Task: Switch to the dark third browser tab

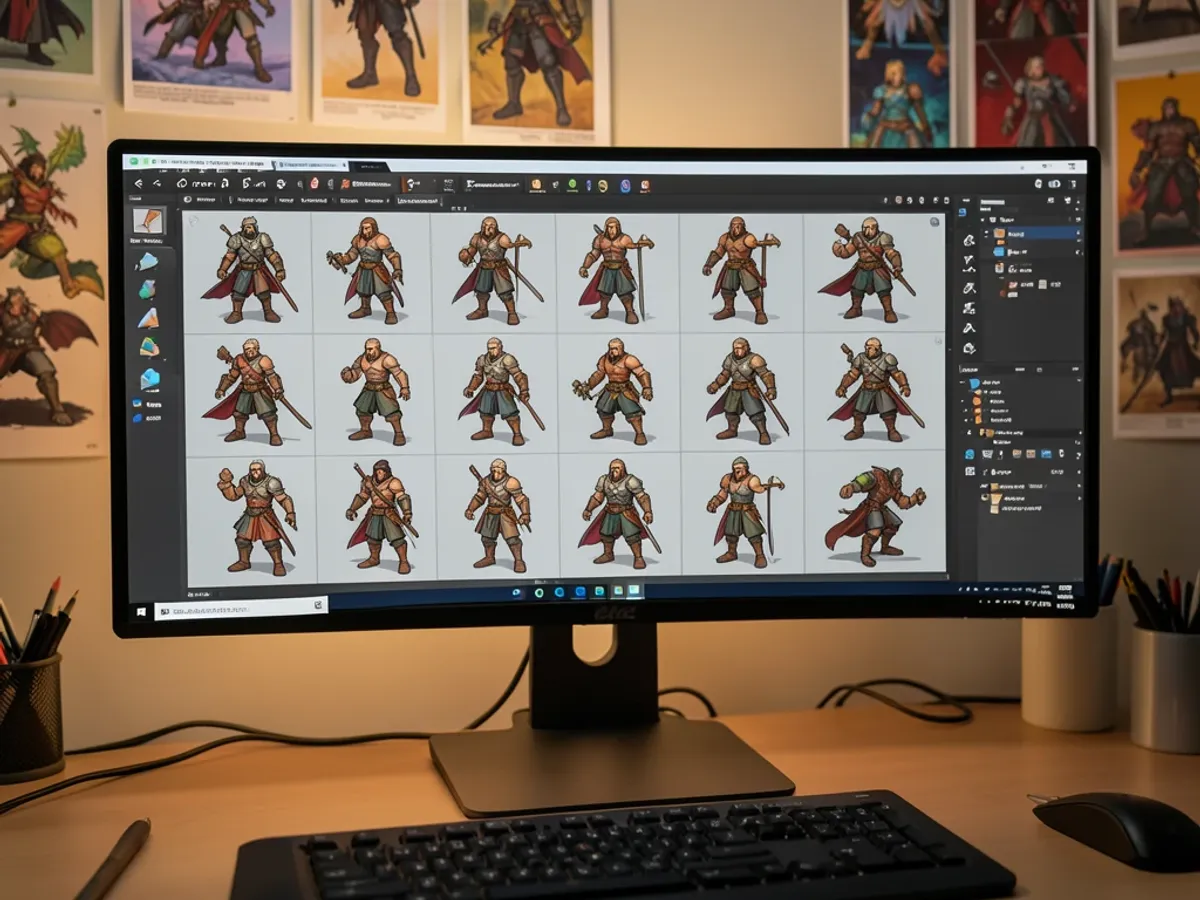Action: pos(369,166)
